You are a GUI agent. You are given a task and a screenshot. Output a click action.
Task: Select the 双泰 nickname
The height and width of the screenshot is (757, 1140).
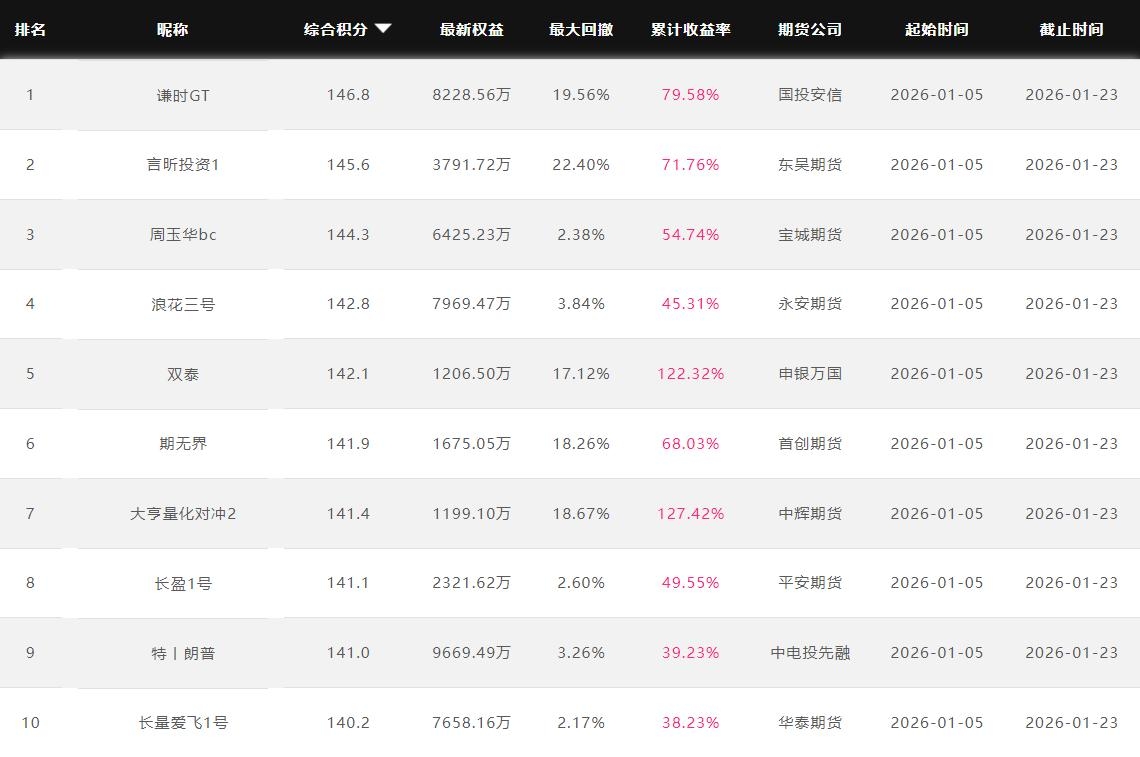(x=183, y=374)
